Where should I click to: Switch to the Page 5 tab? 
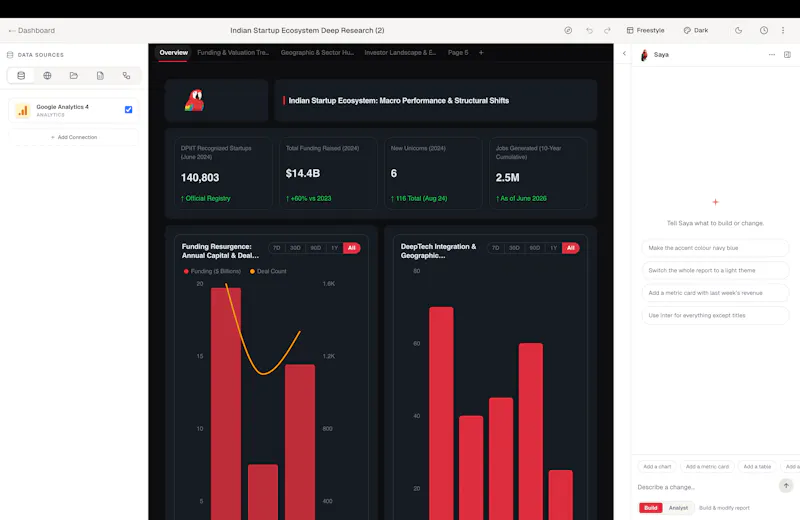[x=458, y=53]
